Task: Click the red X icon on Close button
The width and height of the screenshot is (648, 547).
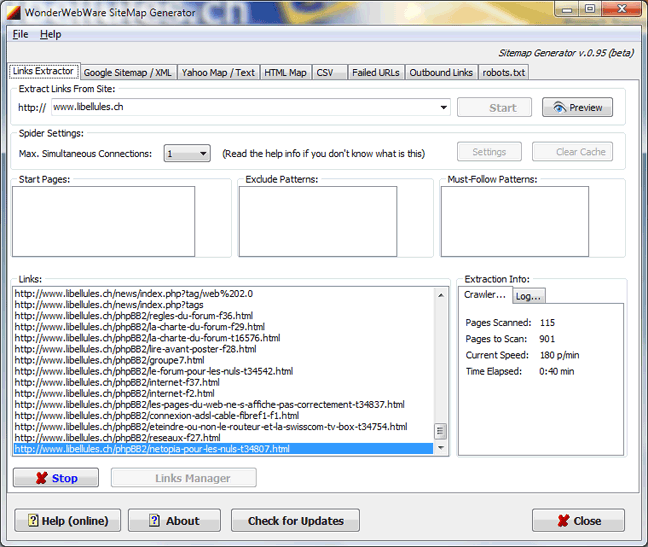Action: click(563, 521)
